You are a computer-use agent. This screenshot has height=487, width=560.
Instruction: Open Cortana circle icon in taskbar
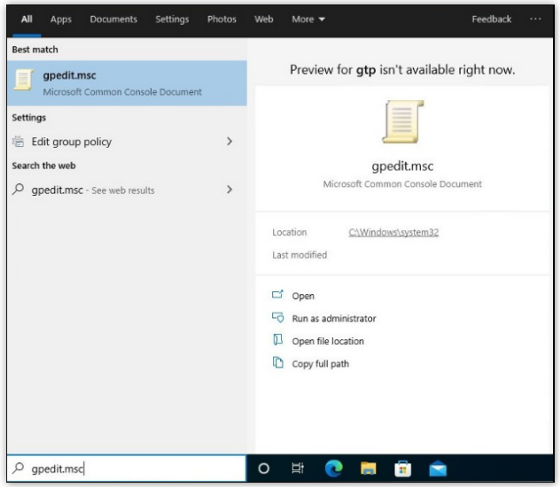(264, 468)
